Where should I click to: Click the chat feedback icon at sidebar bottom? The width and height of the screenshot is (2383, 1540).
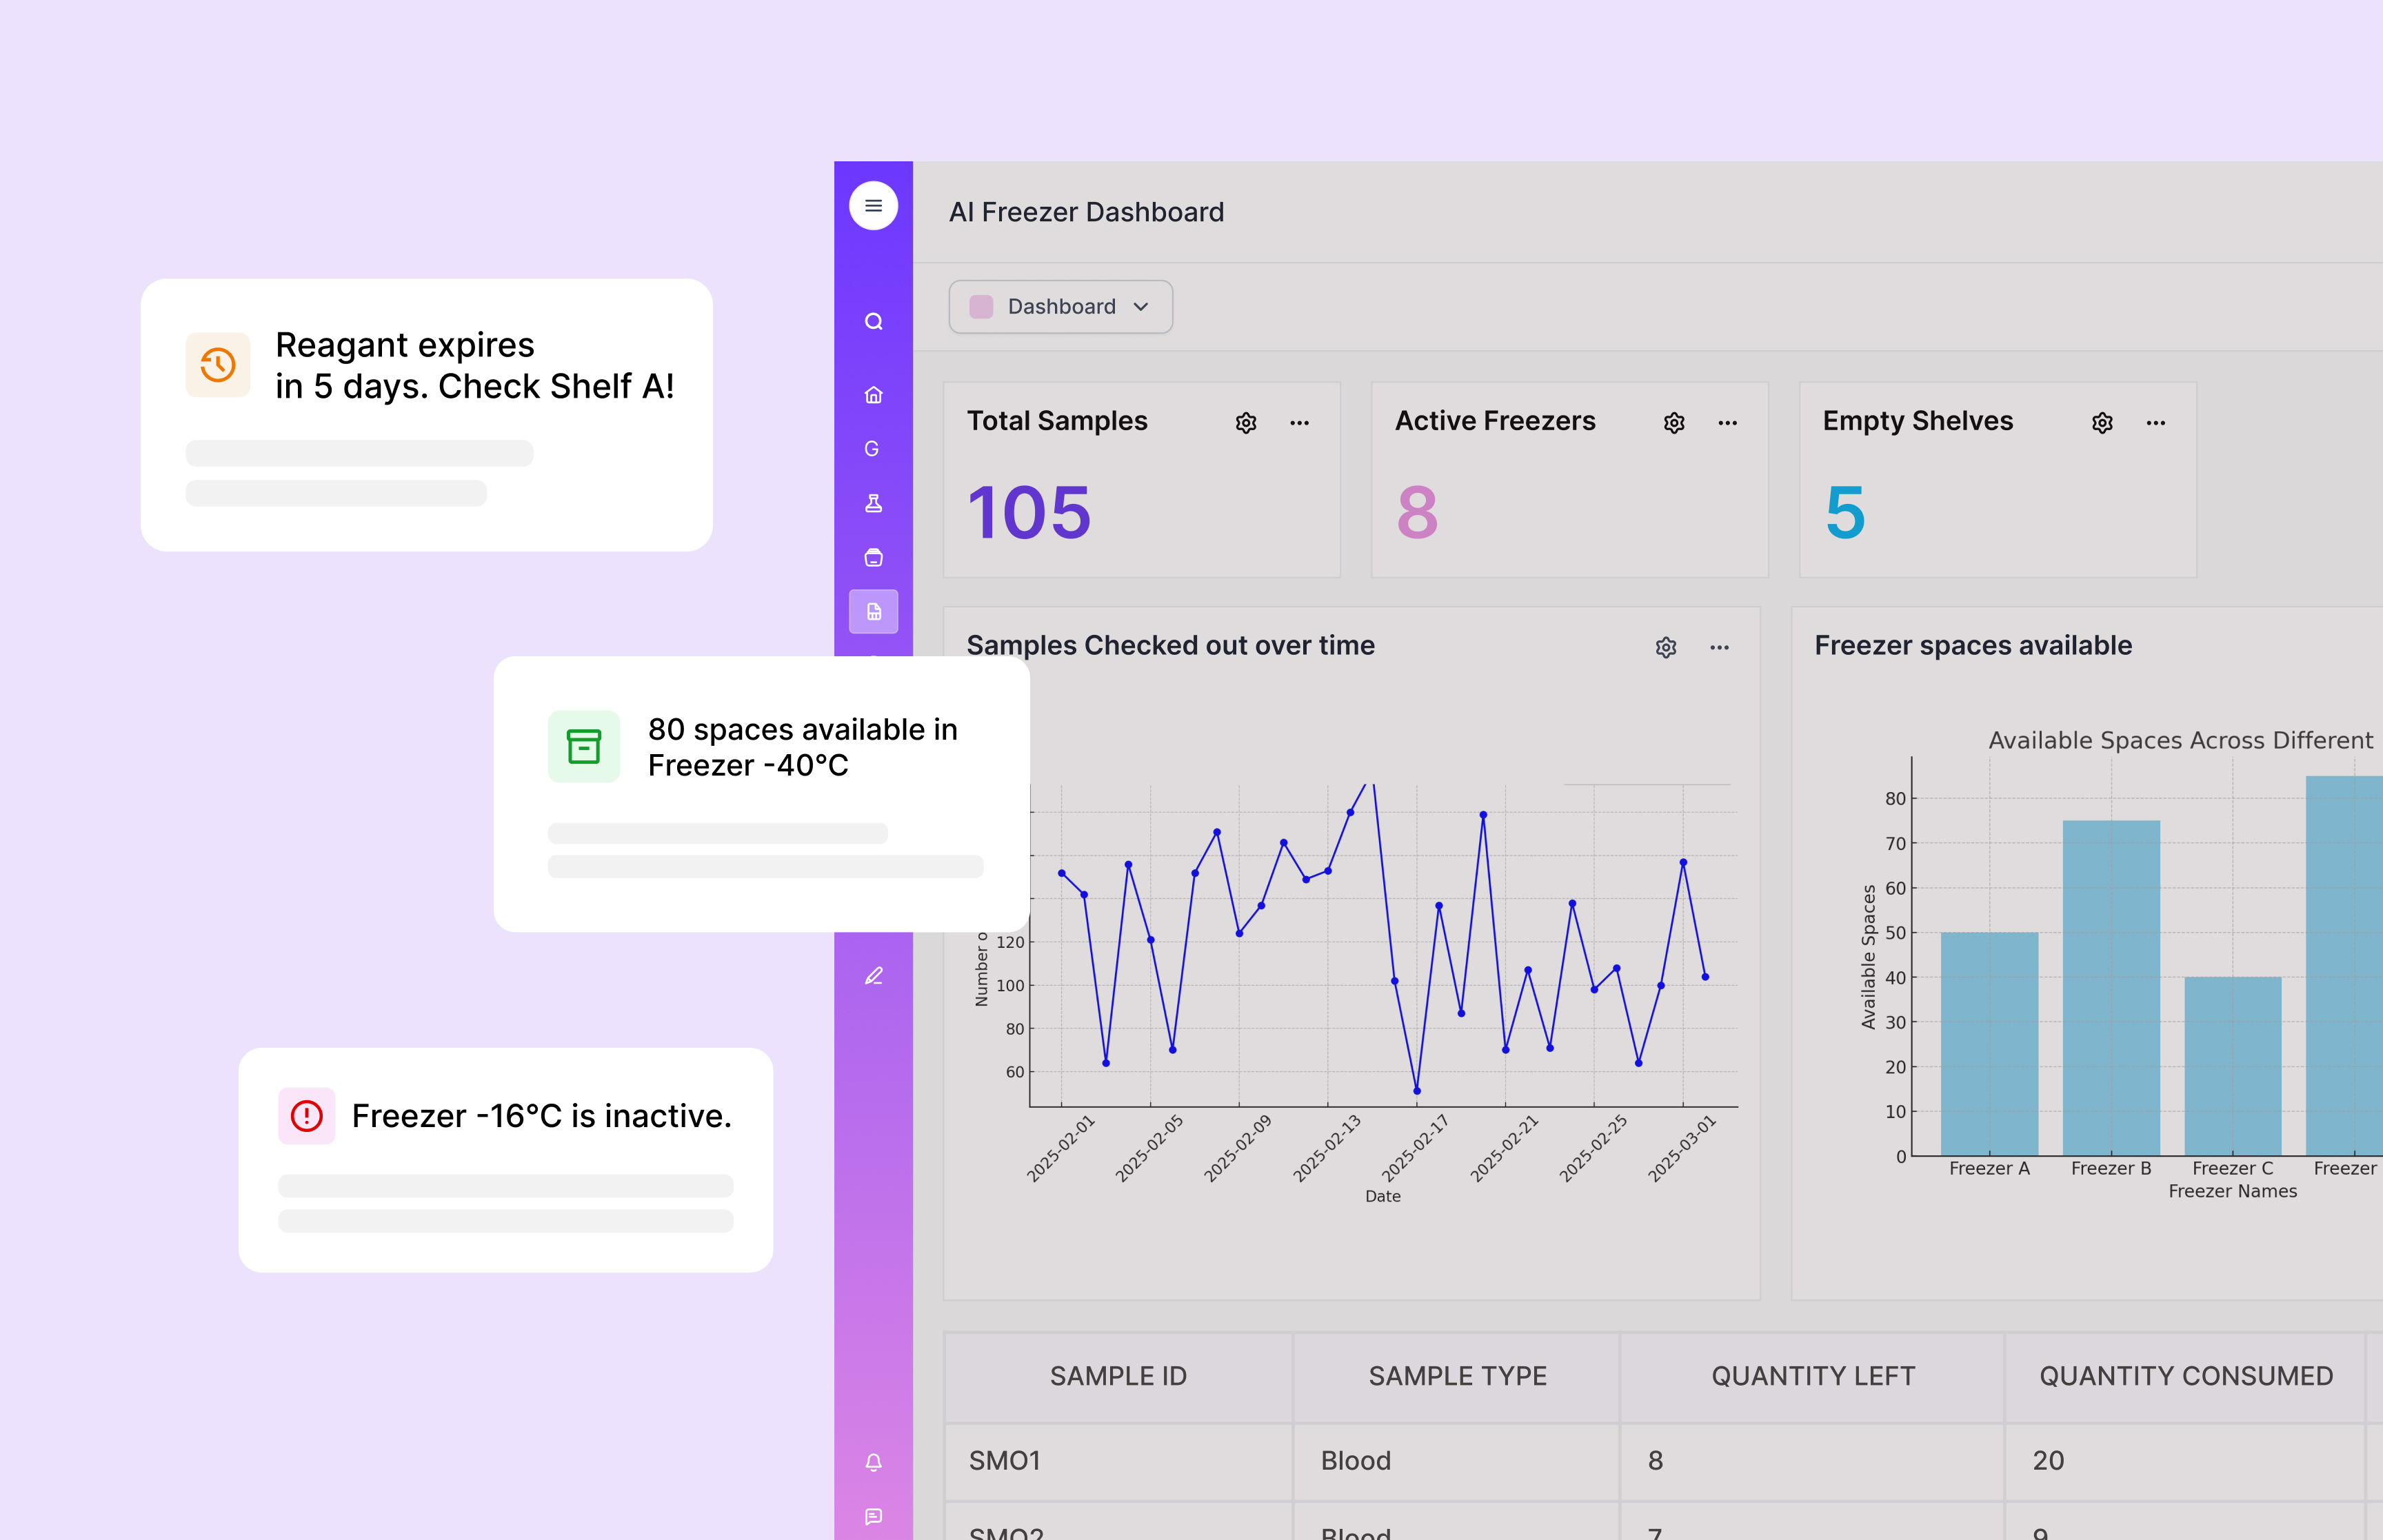coord(873,1516)
